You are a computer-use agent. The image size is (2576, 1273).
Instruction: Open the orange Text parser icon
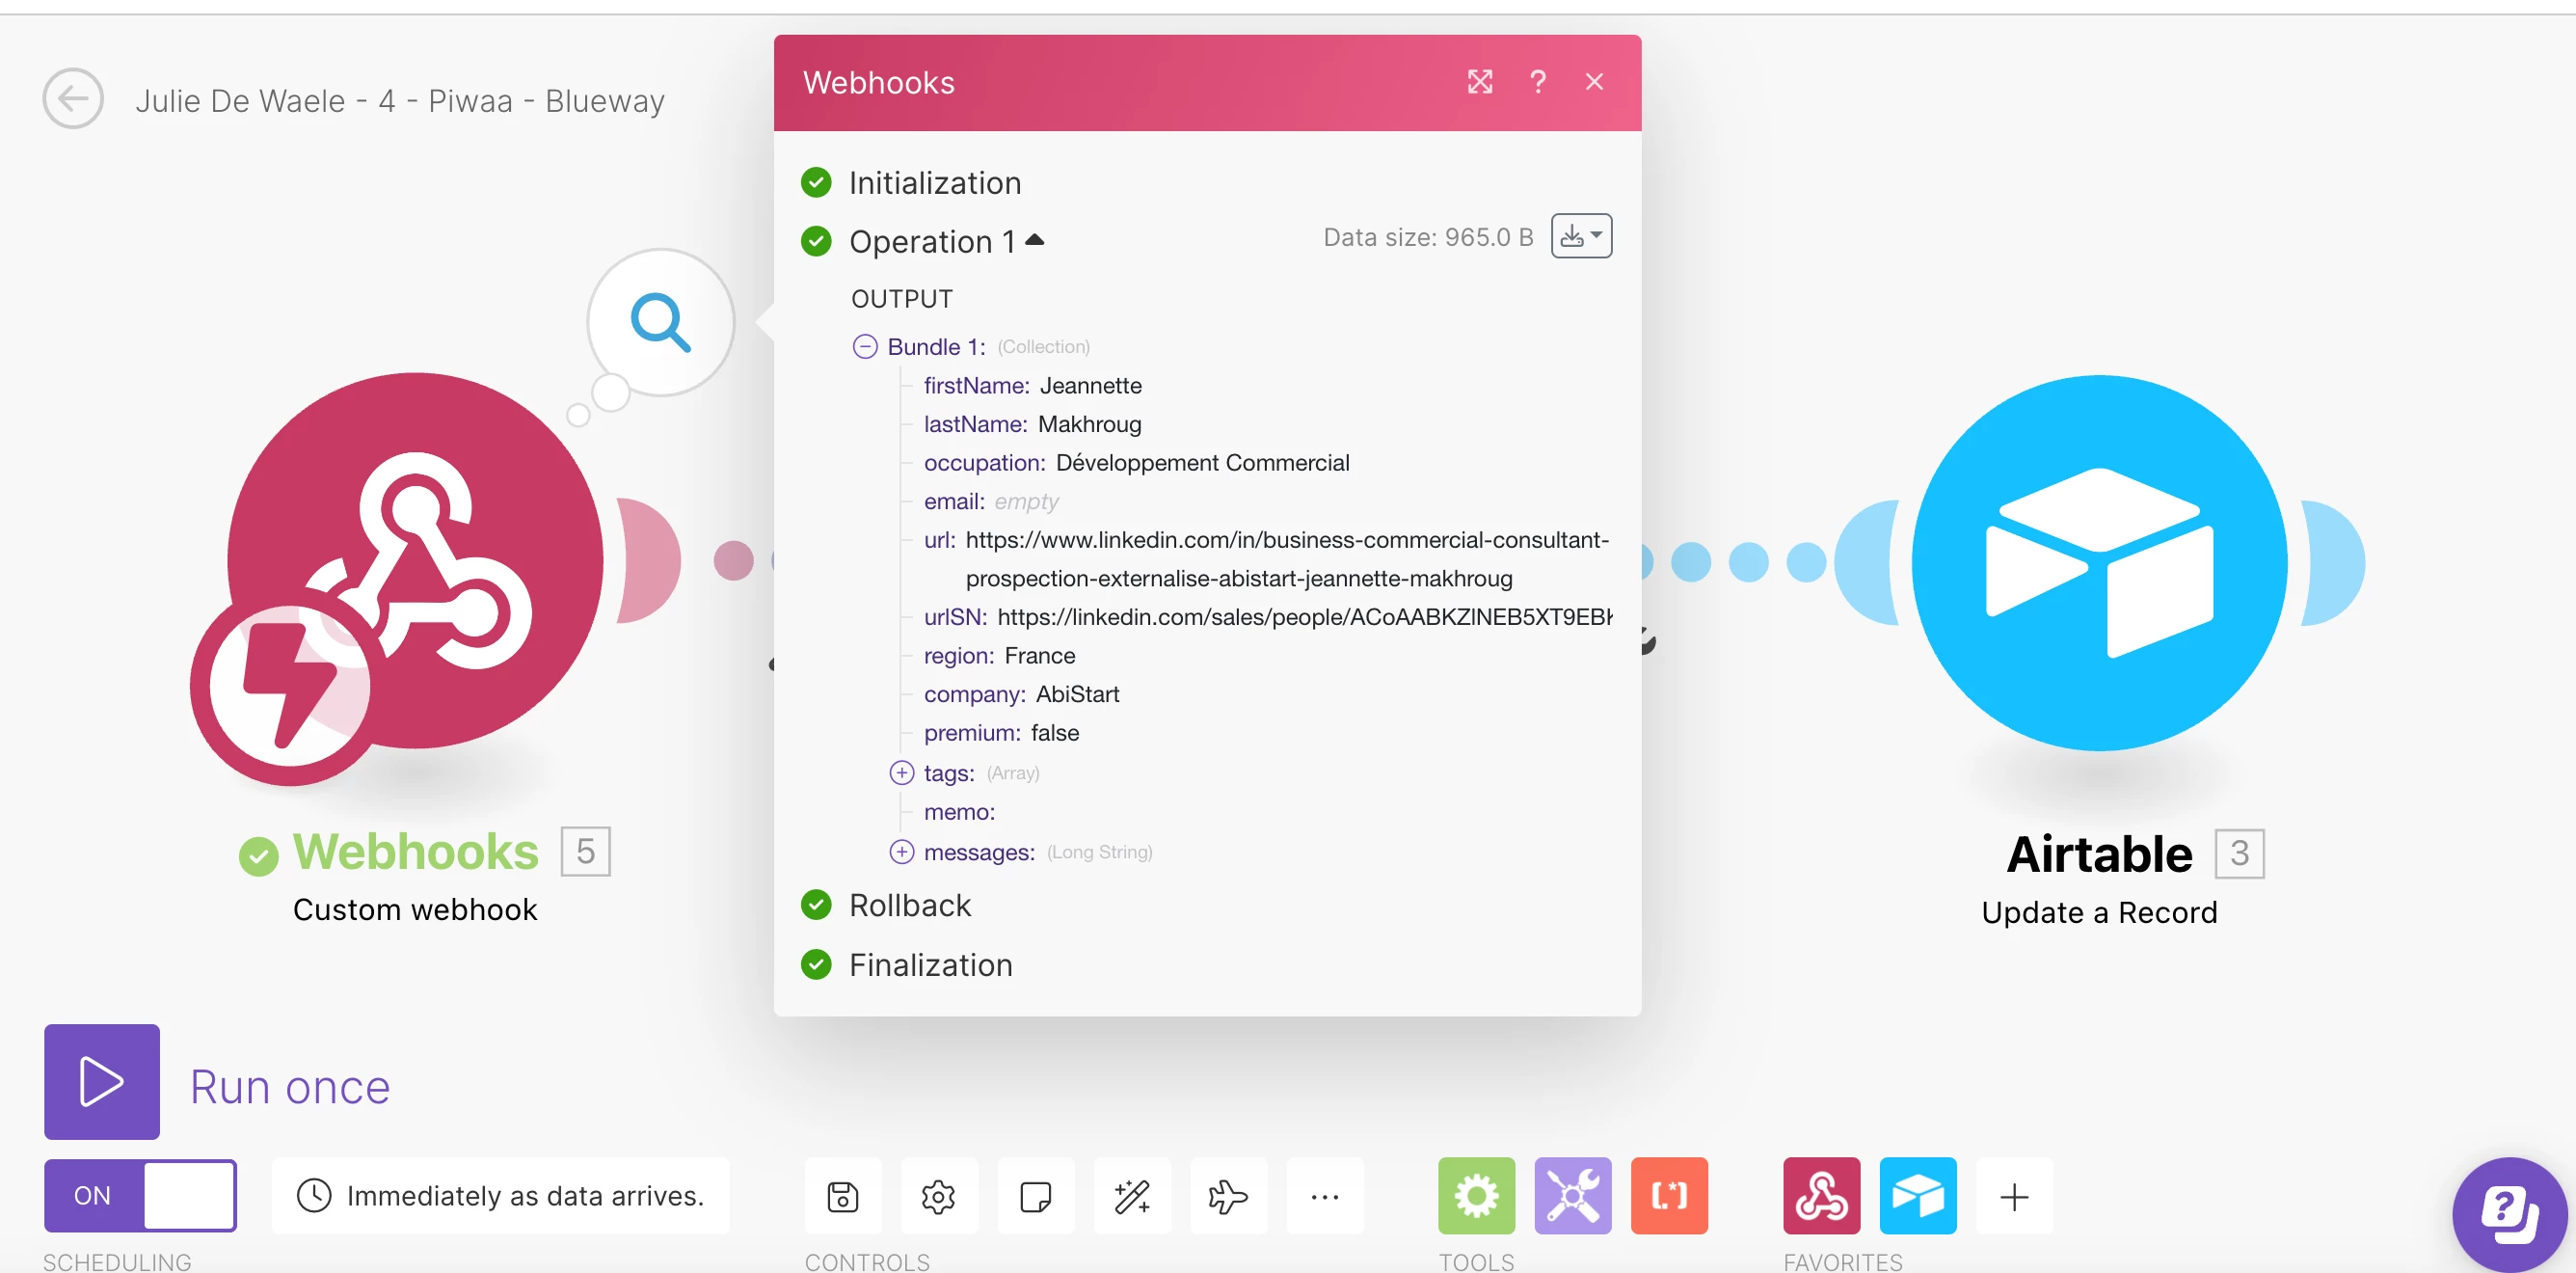pos(1669,1196)
